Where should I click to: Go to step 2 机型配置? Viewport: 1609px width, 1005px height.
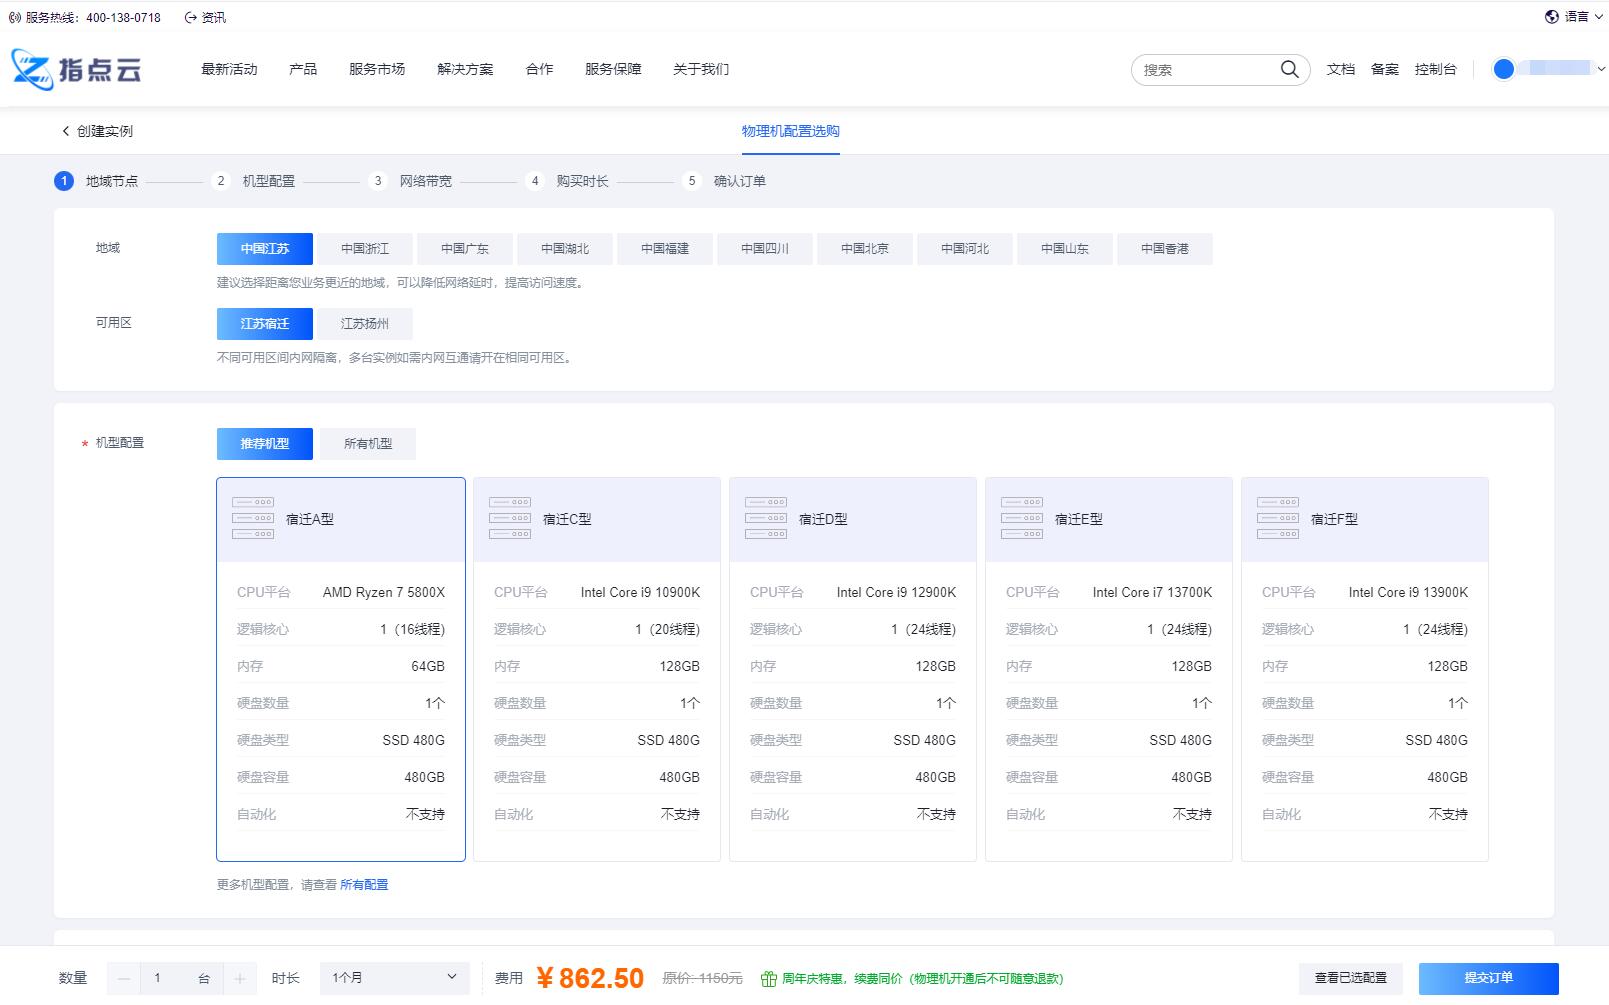(256, 181)
